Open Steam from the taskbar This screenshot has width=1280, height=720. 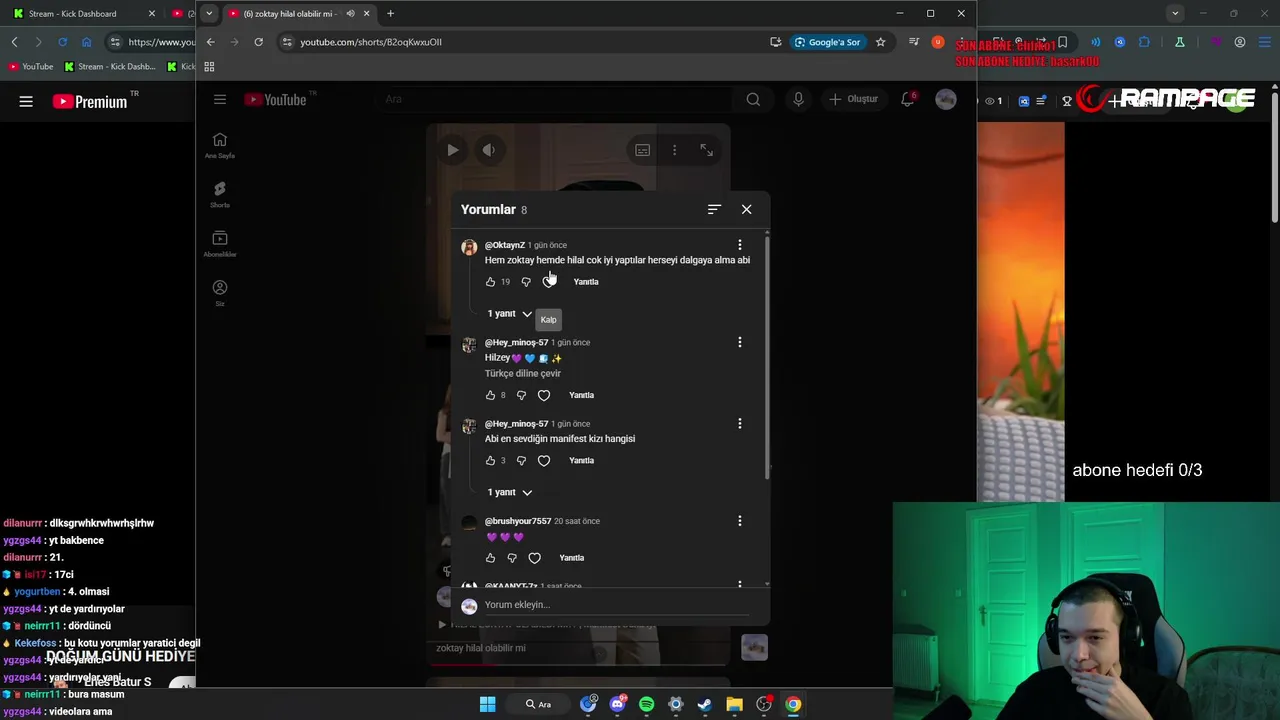click(705, 704)
